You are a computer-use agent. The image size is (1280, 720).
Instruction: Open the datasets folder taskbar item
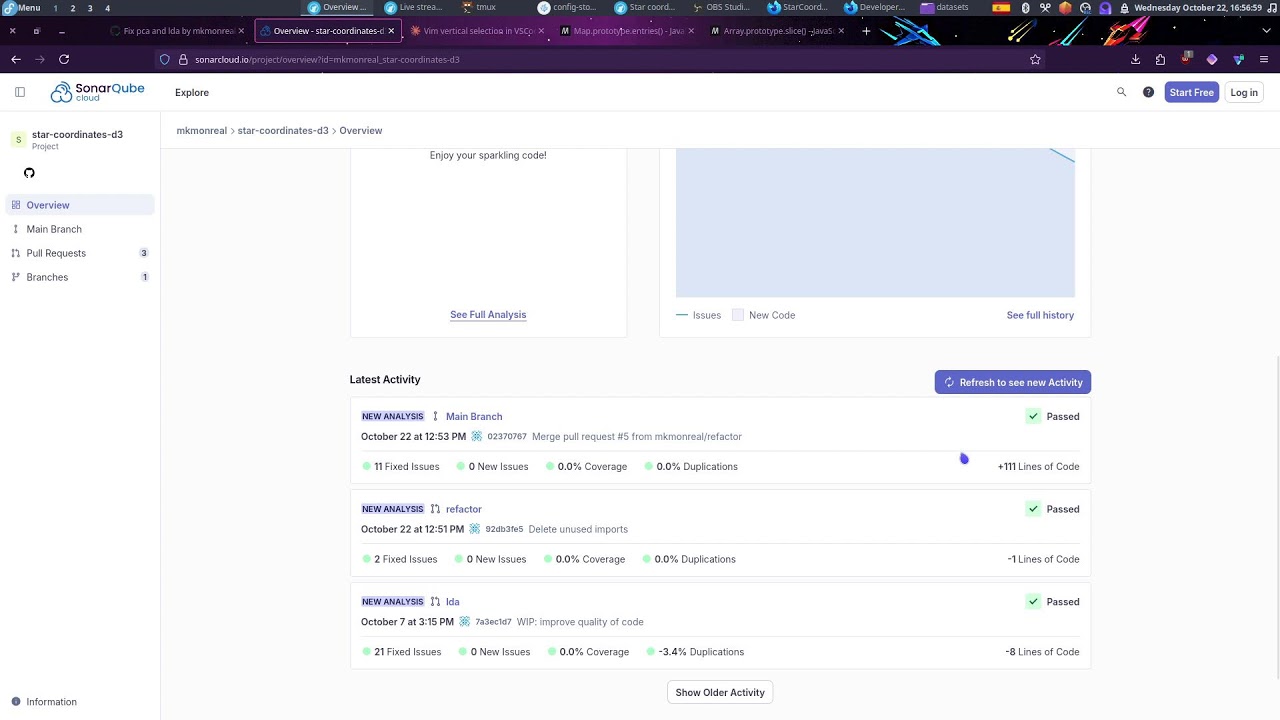click(x=945, y=8)
